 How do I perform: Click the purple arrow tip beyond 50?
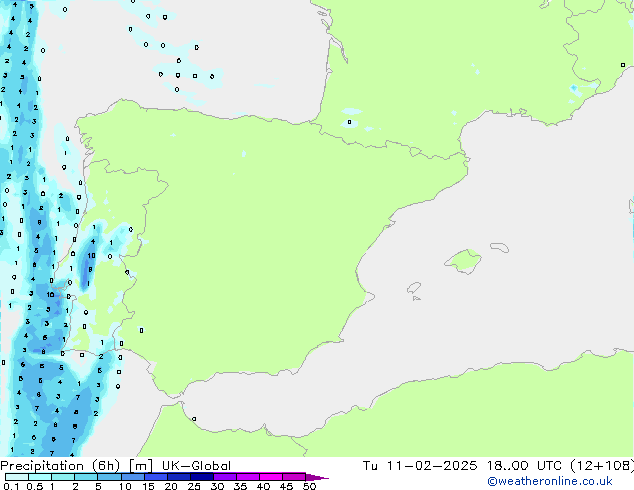tap(317, 477)
